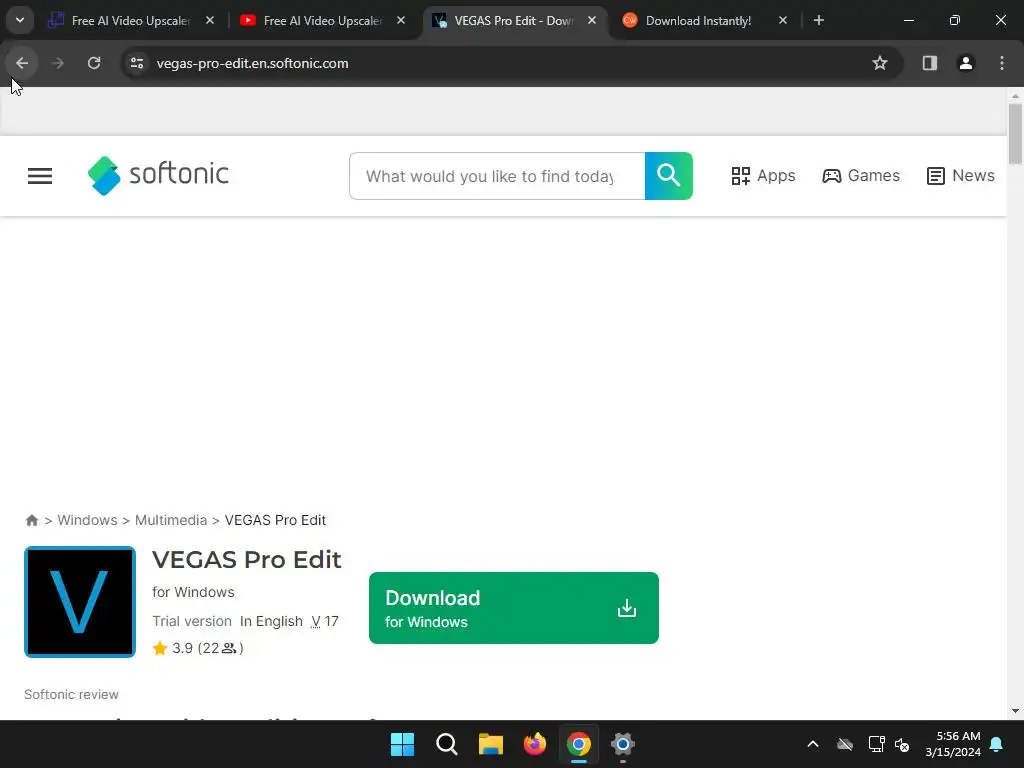The width and height of the screenshot is (1024, 768).
Task: Open the Windows Start menu
Action: click(402, 744)
